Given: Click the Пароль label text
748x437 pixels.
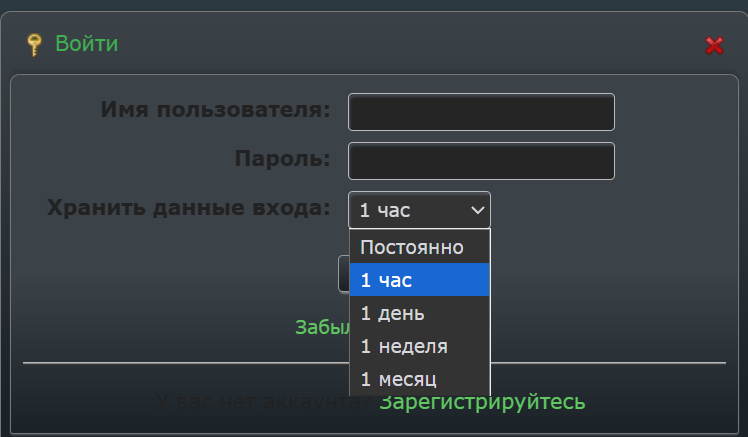Looking at the screenshot, I should (x=282, y=158).
